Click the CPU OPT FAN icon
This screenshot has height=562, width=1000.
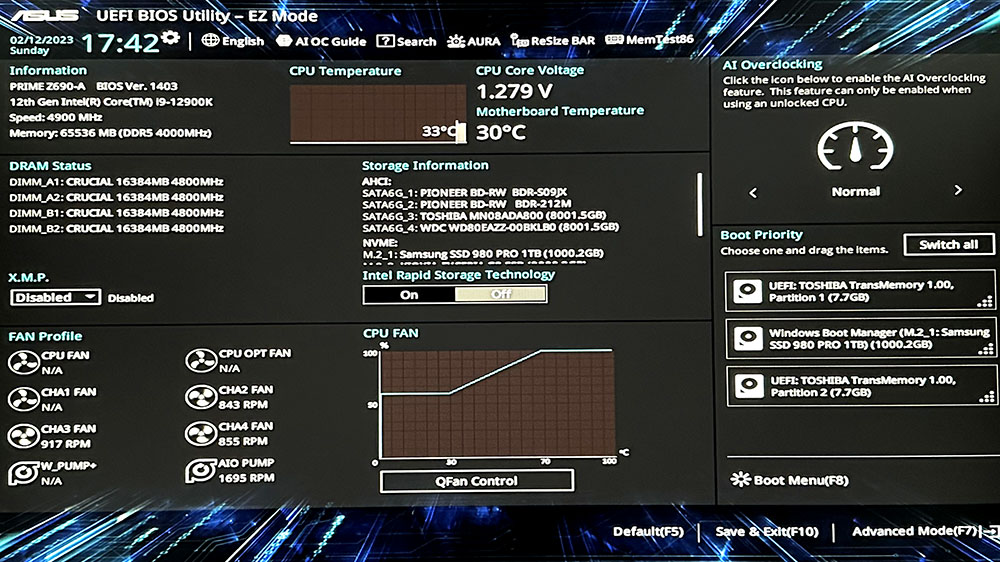tap(201, 361)
